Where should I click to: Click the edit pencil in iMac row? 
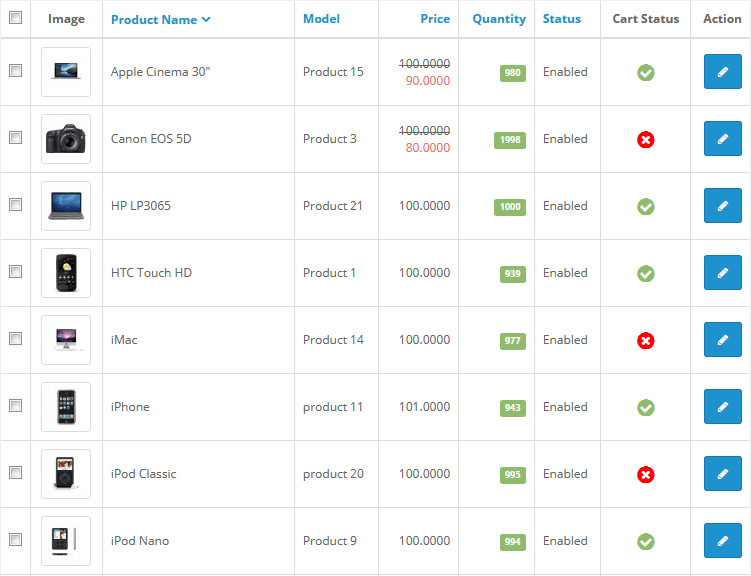click(x=722, y=339)
